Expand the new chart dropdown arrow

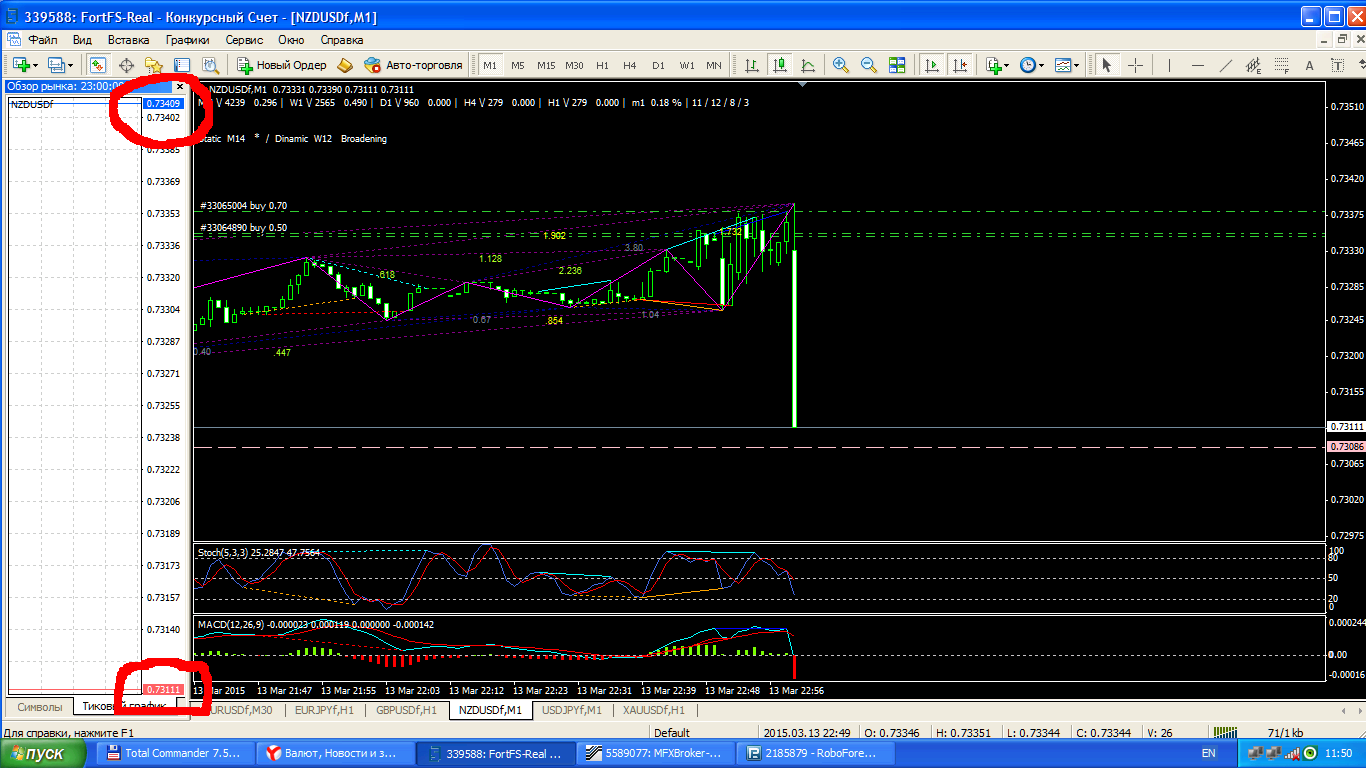(37, 65)
